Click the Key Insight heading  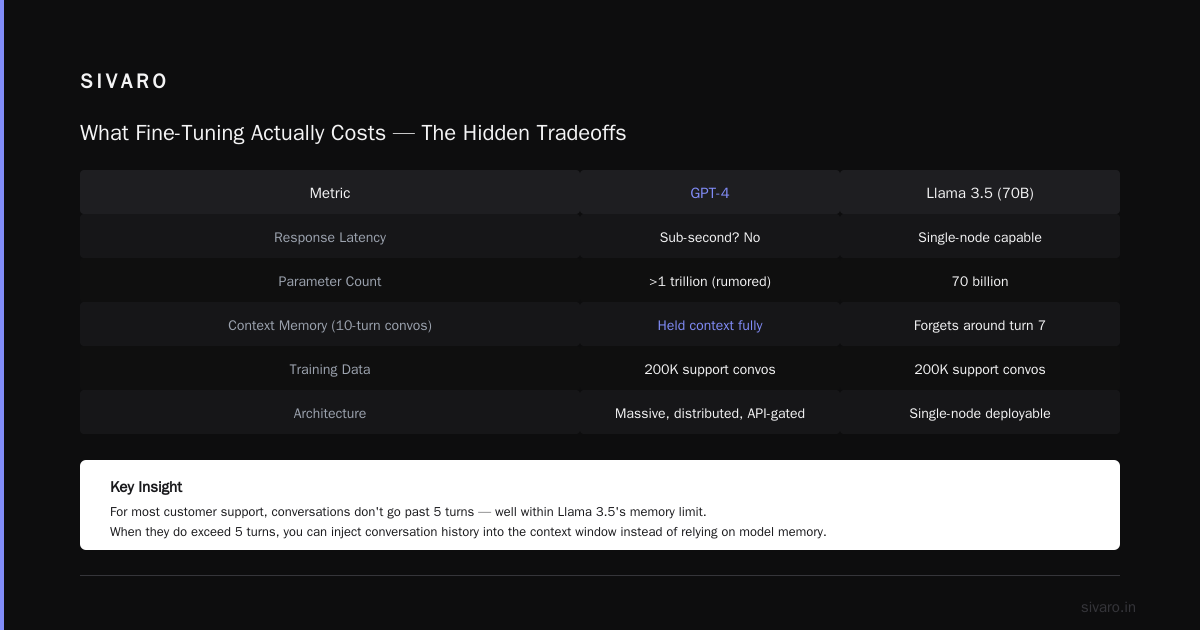[146, 487]
